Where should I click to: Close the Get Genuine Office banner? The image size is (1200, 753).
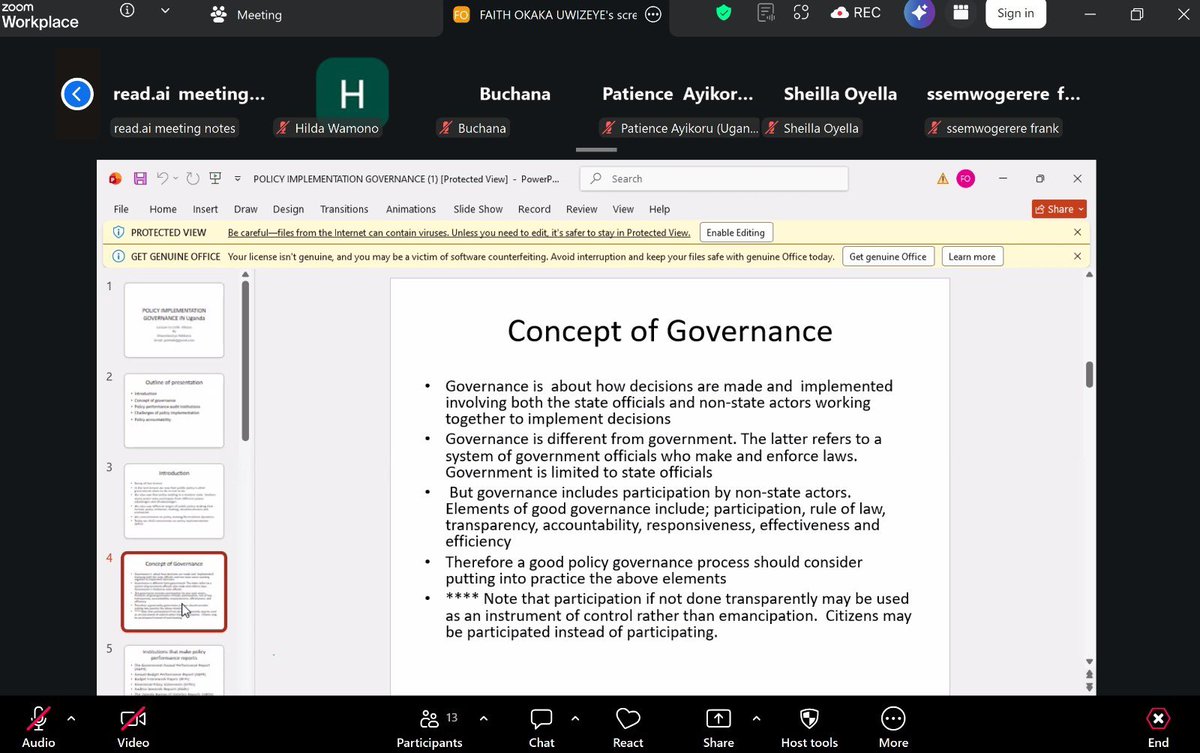[x=1077, y=256]
